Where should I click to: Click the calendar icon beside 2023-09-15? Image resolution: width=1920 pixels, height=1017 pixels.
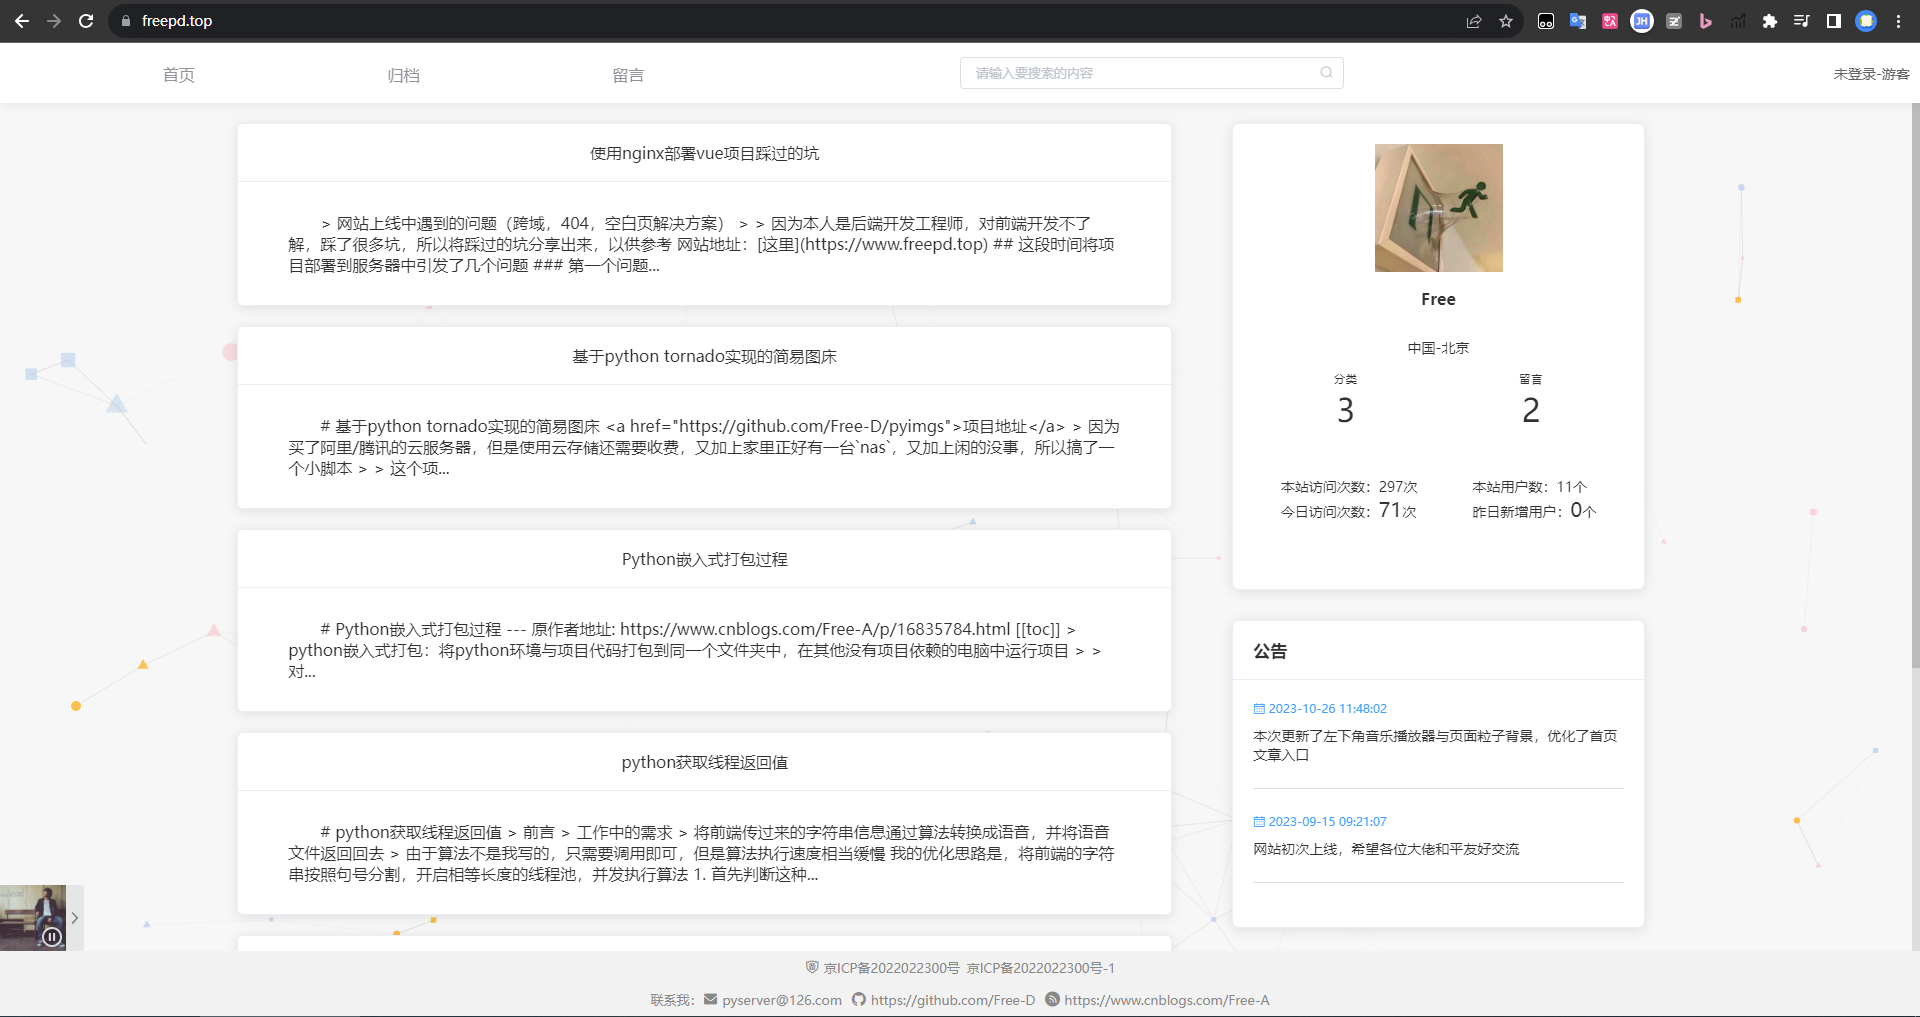pos(1259,822)
